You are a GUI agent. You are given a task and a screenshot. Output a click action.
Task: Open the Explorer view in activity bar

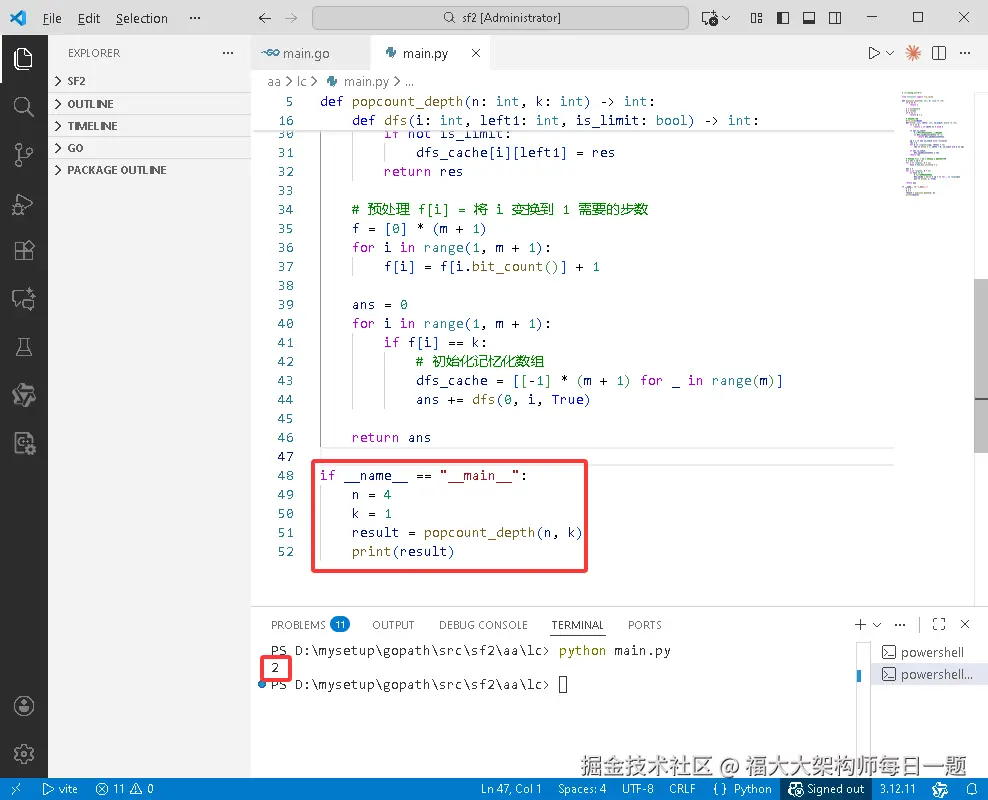point(23,59)
